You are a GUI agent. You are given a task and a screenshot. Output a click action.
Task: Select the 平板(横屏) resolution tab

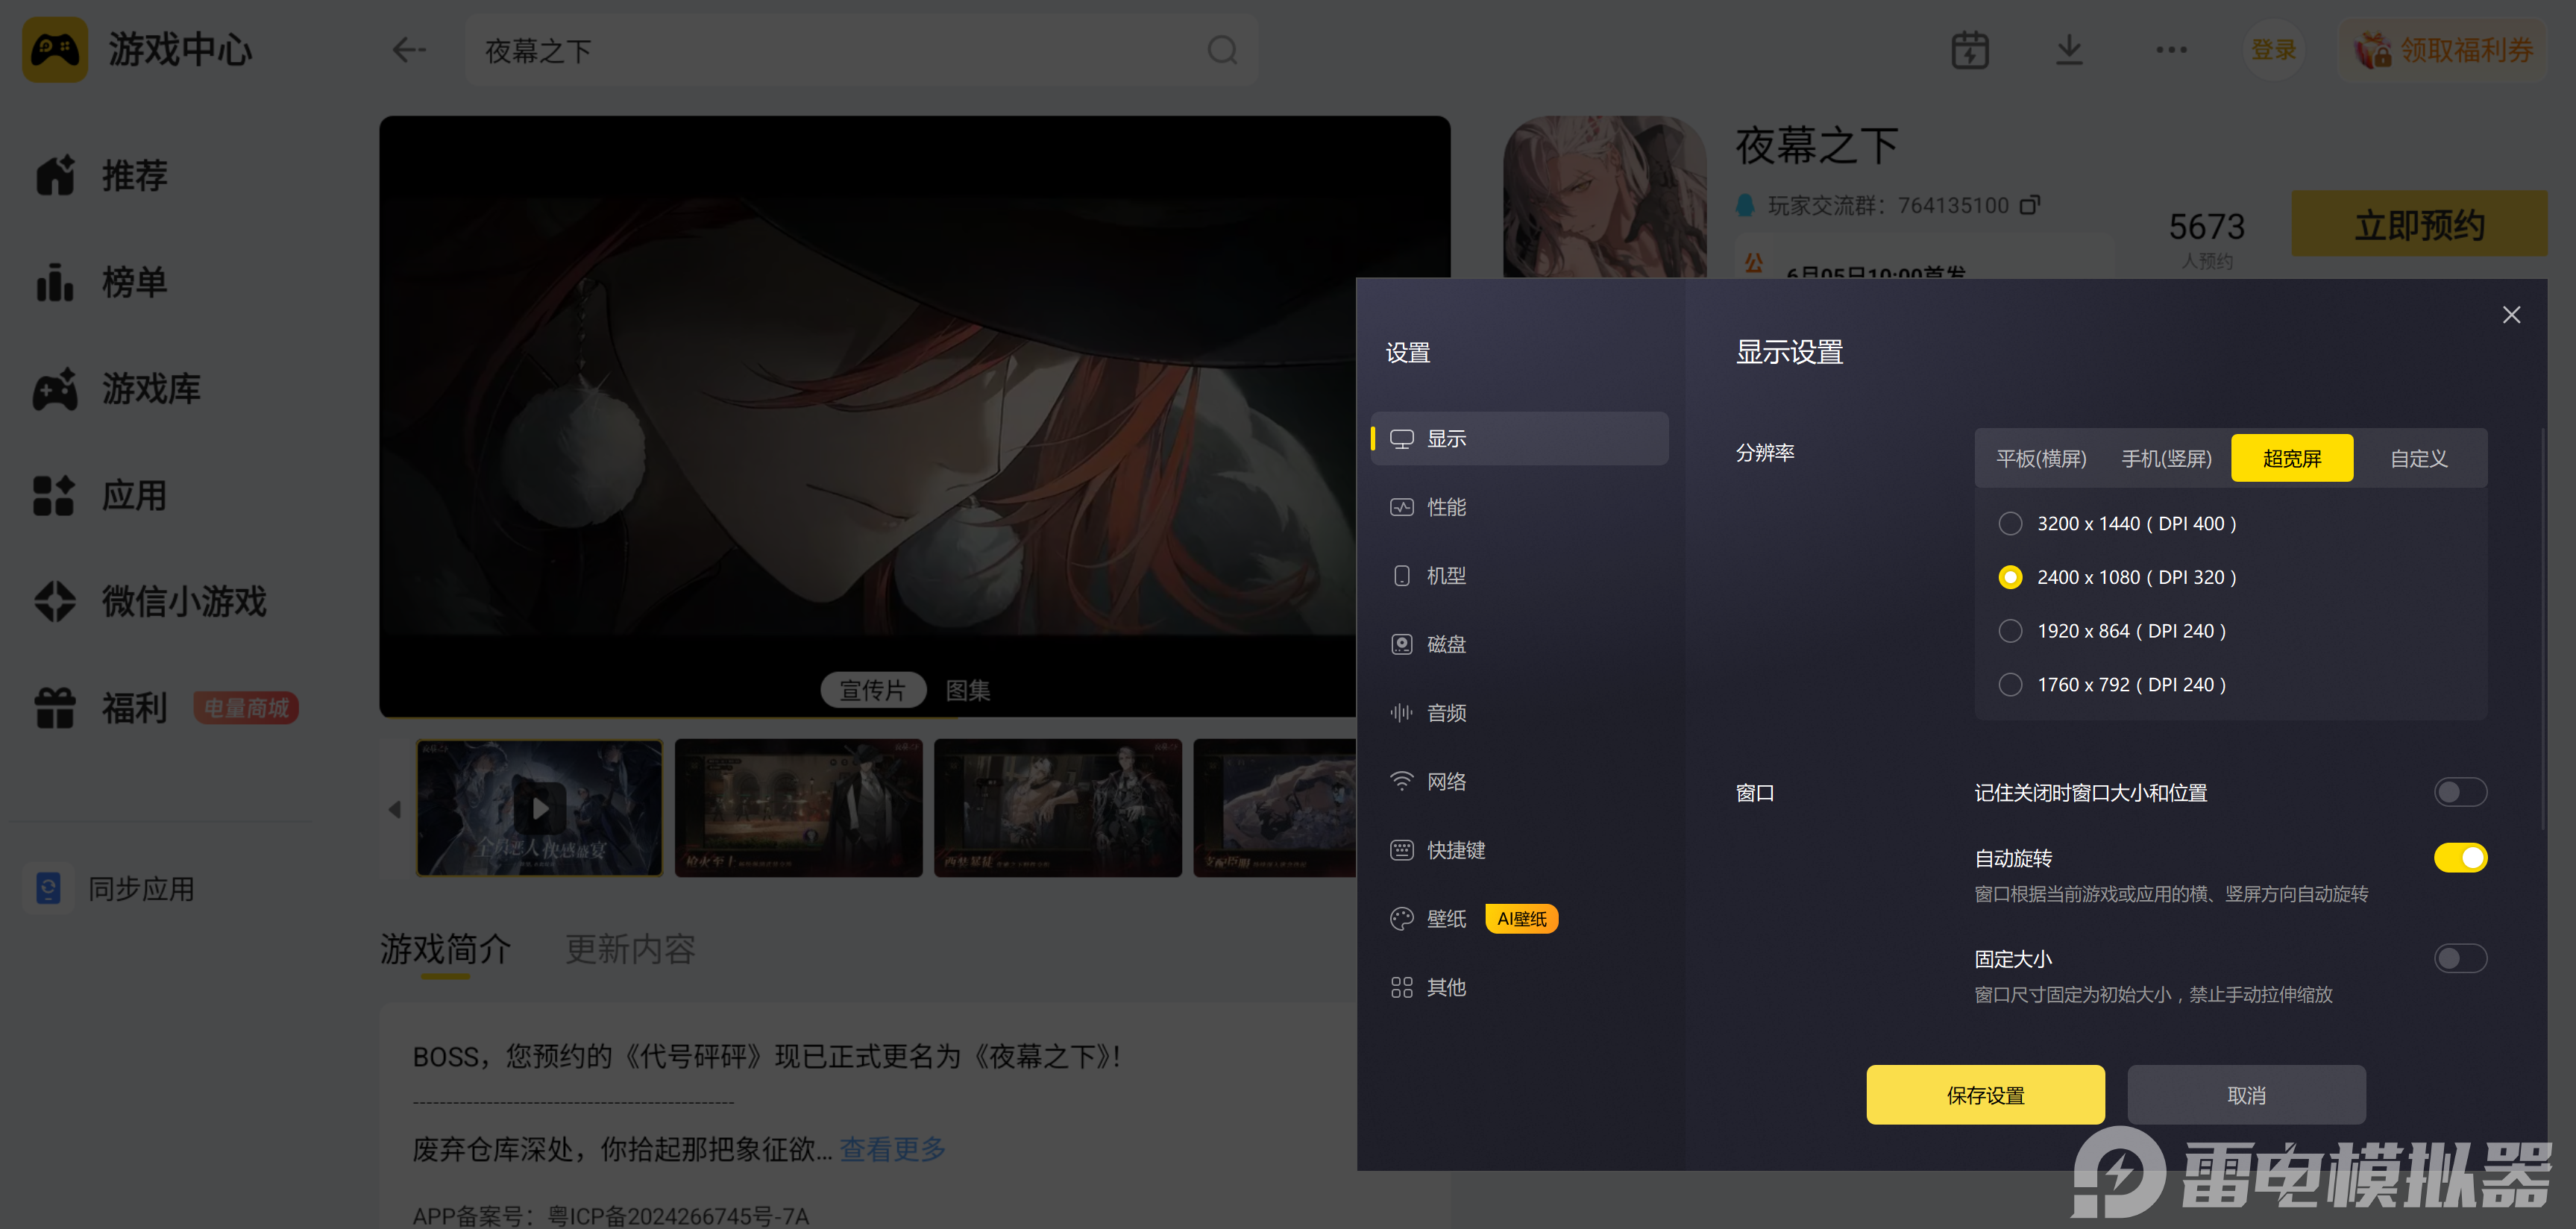click(2041, 458)
